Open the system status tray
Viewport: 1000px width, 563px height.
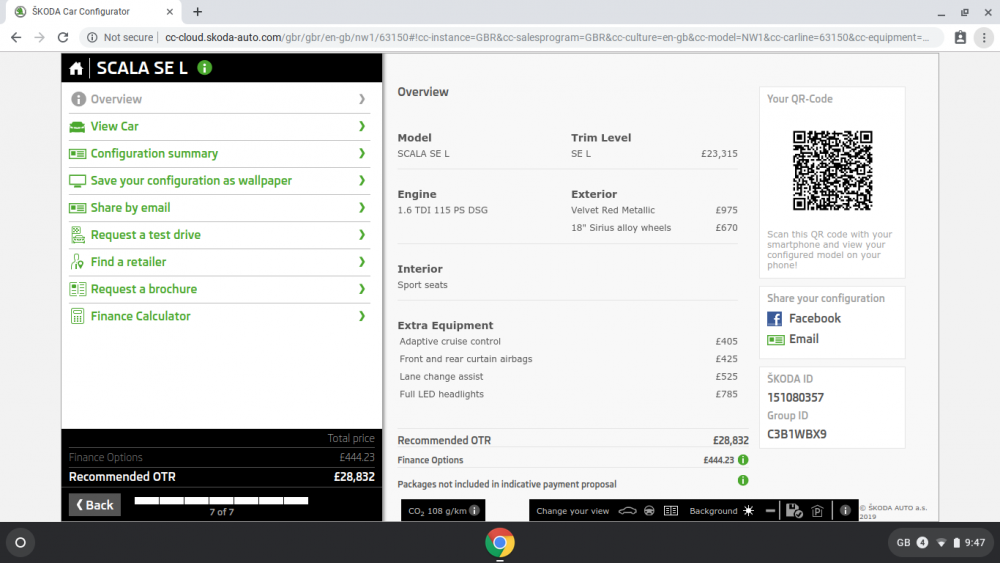tap(940, 543)
